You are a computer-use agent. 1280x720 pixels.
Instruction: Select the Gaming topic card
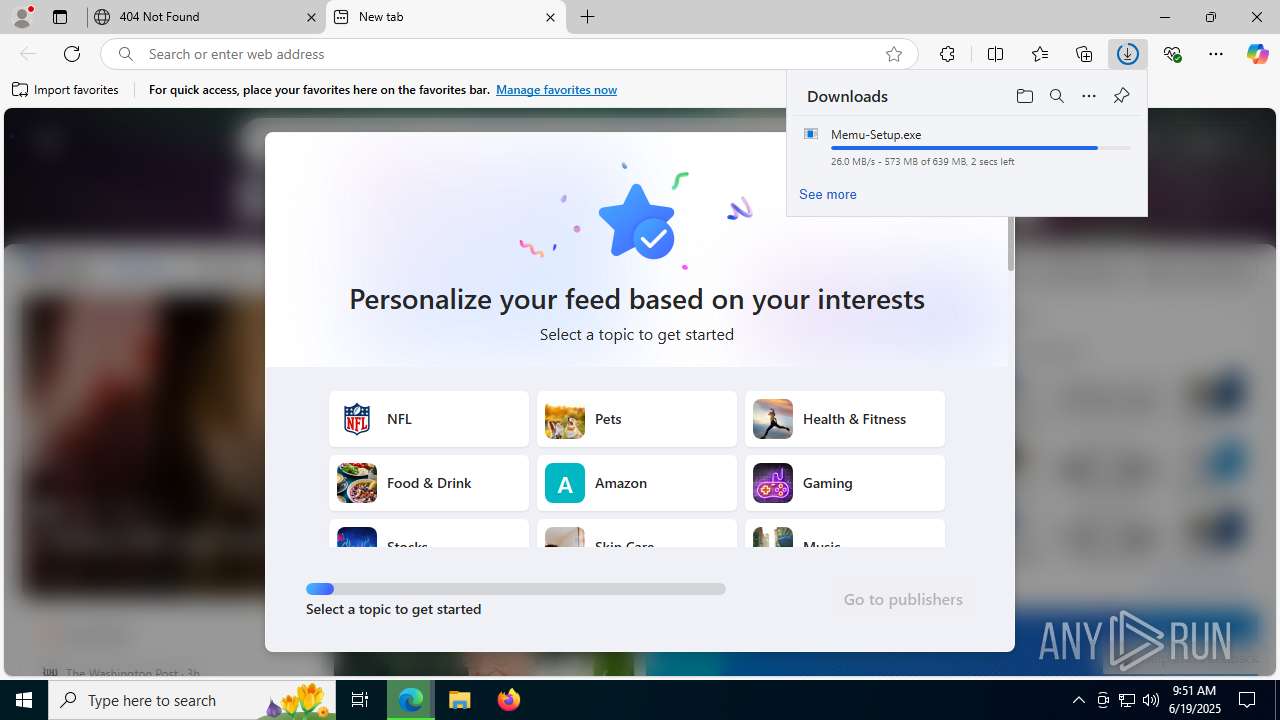click(x=845, y=483)
